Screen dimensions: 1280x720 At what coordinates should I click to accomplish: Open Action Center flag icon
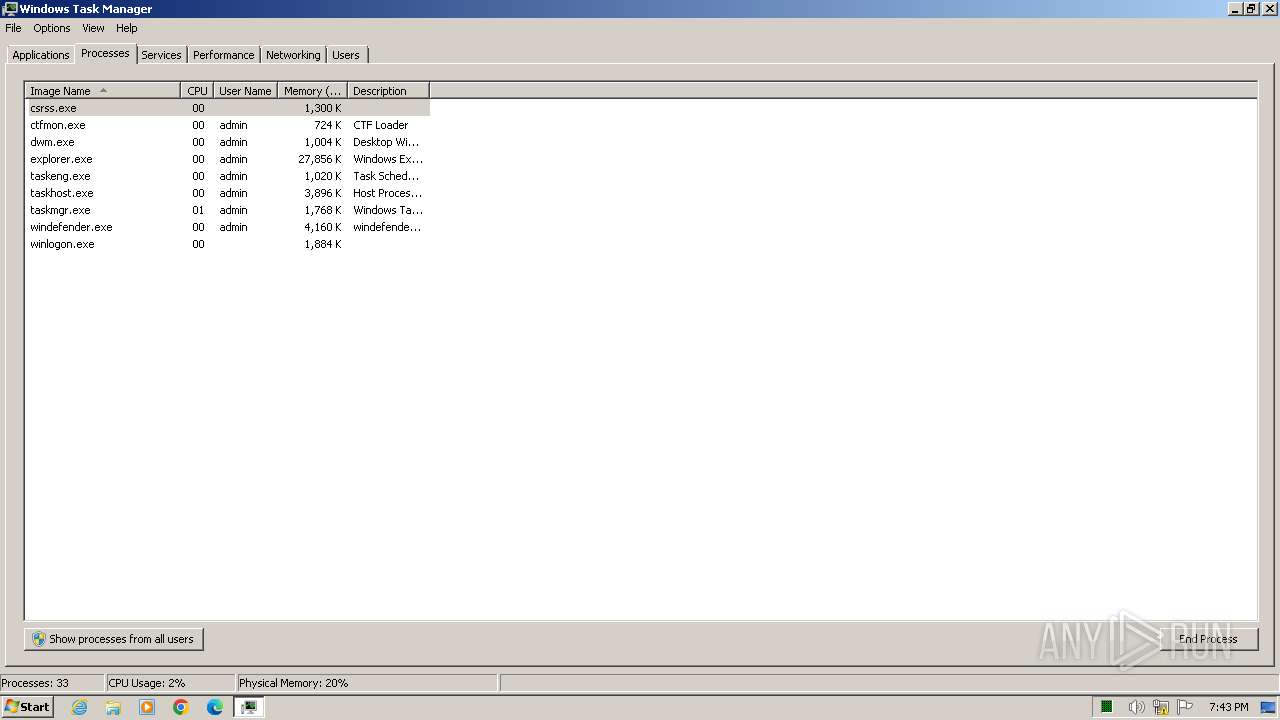1186,707
